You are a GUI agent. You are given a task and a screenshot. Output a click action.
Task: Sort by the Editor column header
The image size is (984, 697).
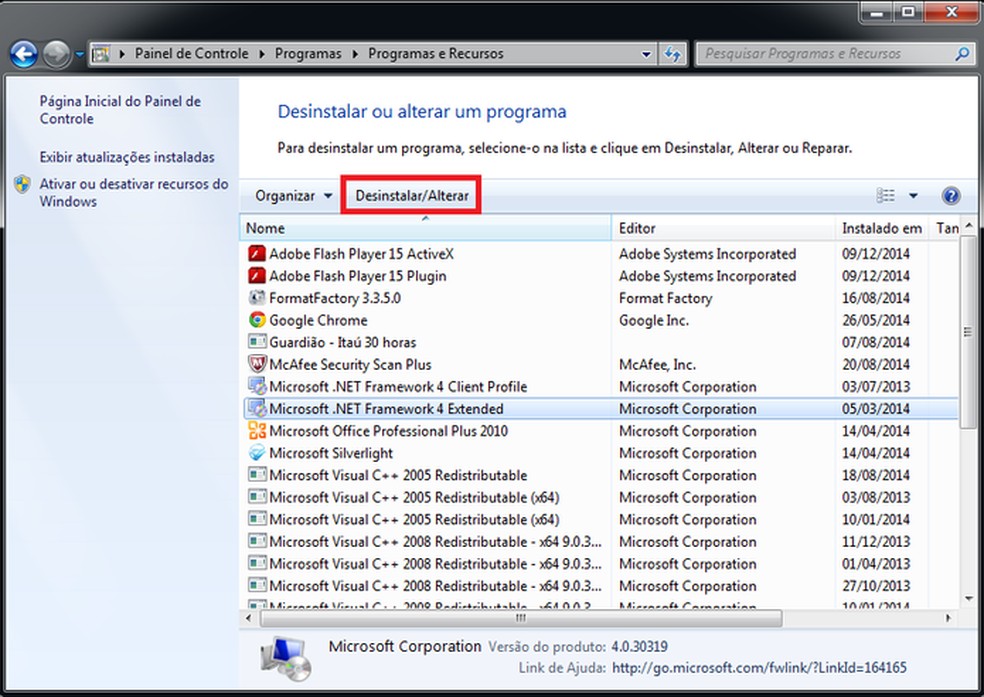[724, 228]
